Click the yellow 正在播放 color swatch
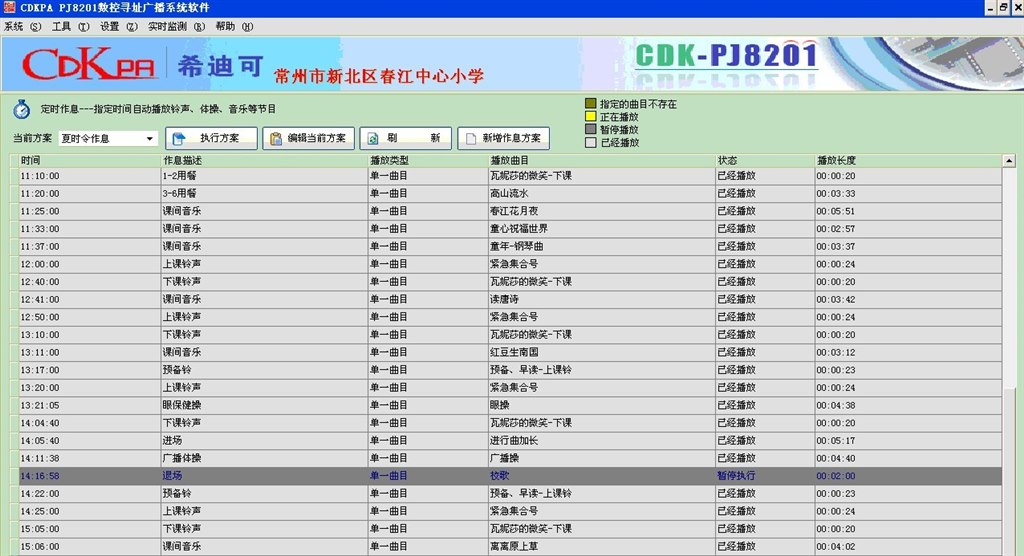 (x=591, y=117)
